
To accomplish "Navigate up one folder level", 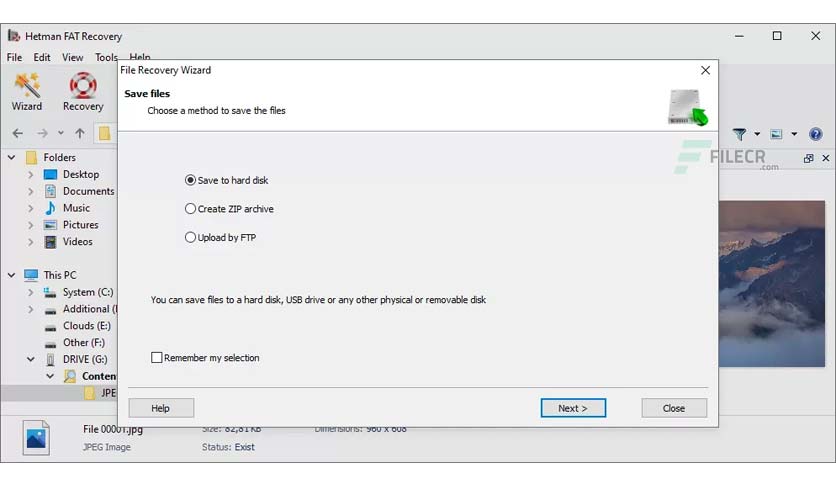I will click(x=80, y=133).
